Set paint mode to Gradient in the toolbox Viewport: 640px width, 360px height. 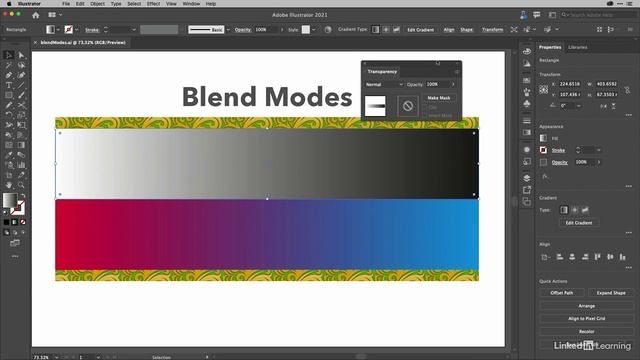pos(14,222)
